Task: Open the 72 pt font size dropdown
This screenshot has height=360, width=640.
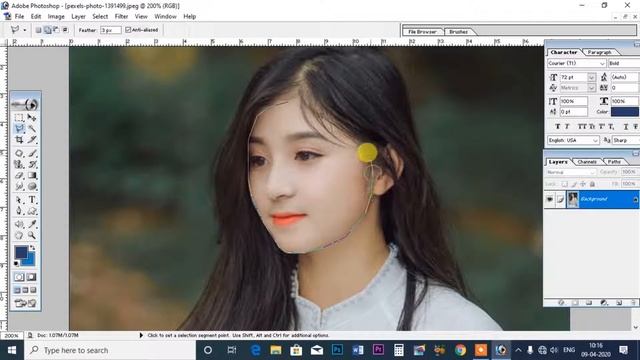Action: (x=591, y=77)
